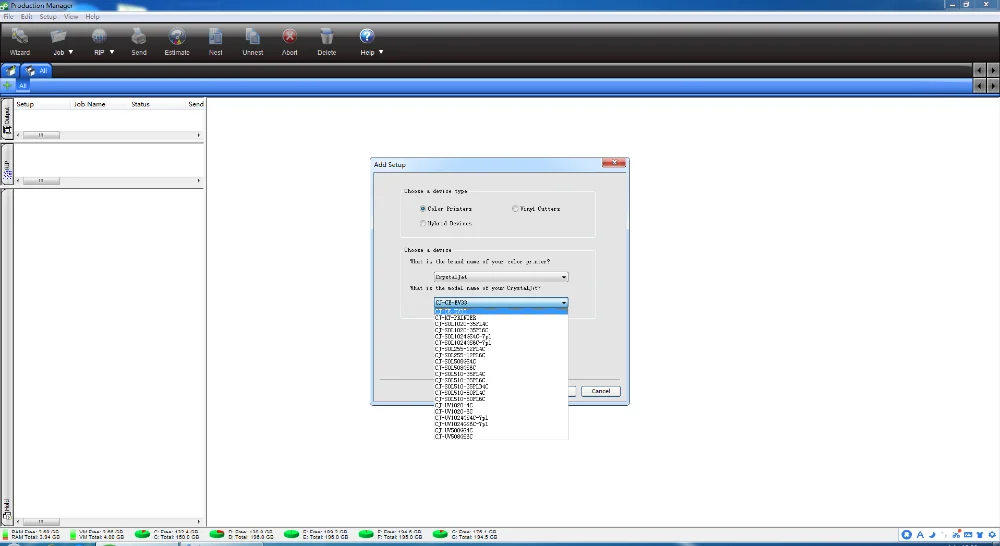This screenshot has height=546, width=1000.
Task: Click the Job Name column header
Action: click(90, 104)
